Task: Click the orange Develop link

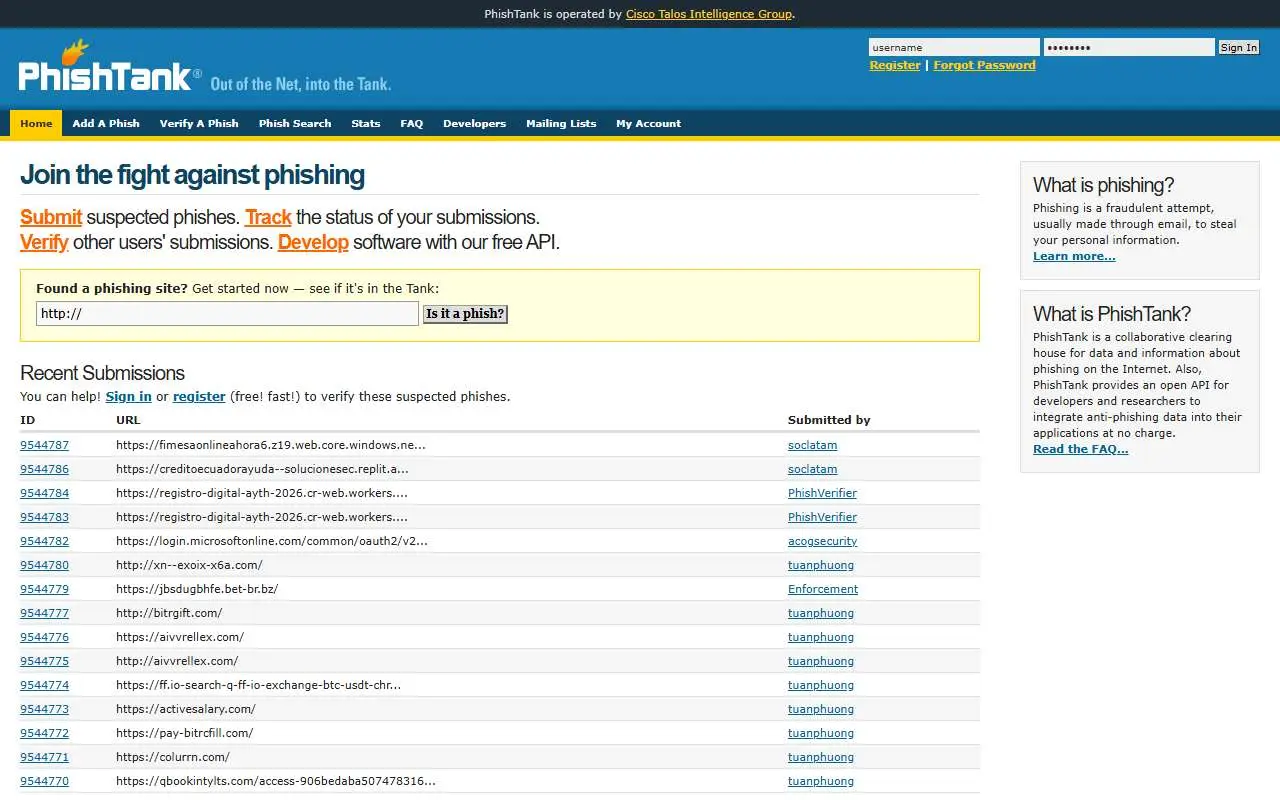Action: point(313,242)
